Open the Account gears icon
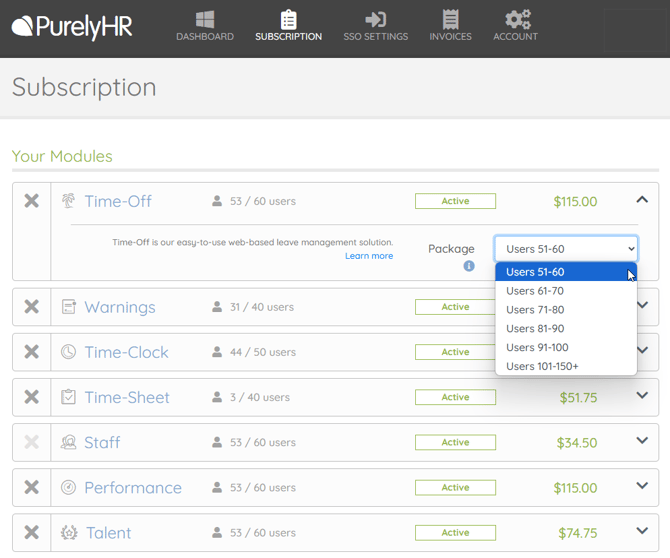This screenshot has height=558, width=670. tap(518, 19)
